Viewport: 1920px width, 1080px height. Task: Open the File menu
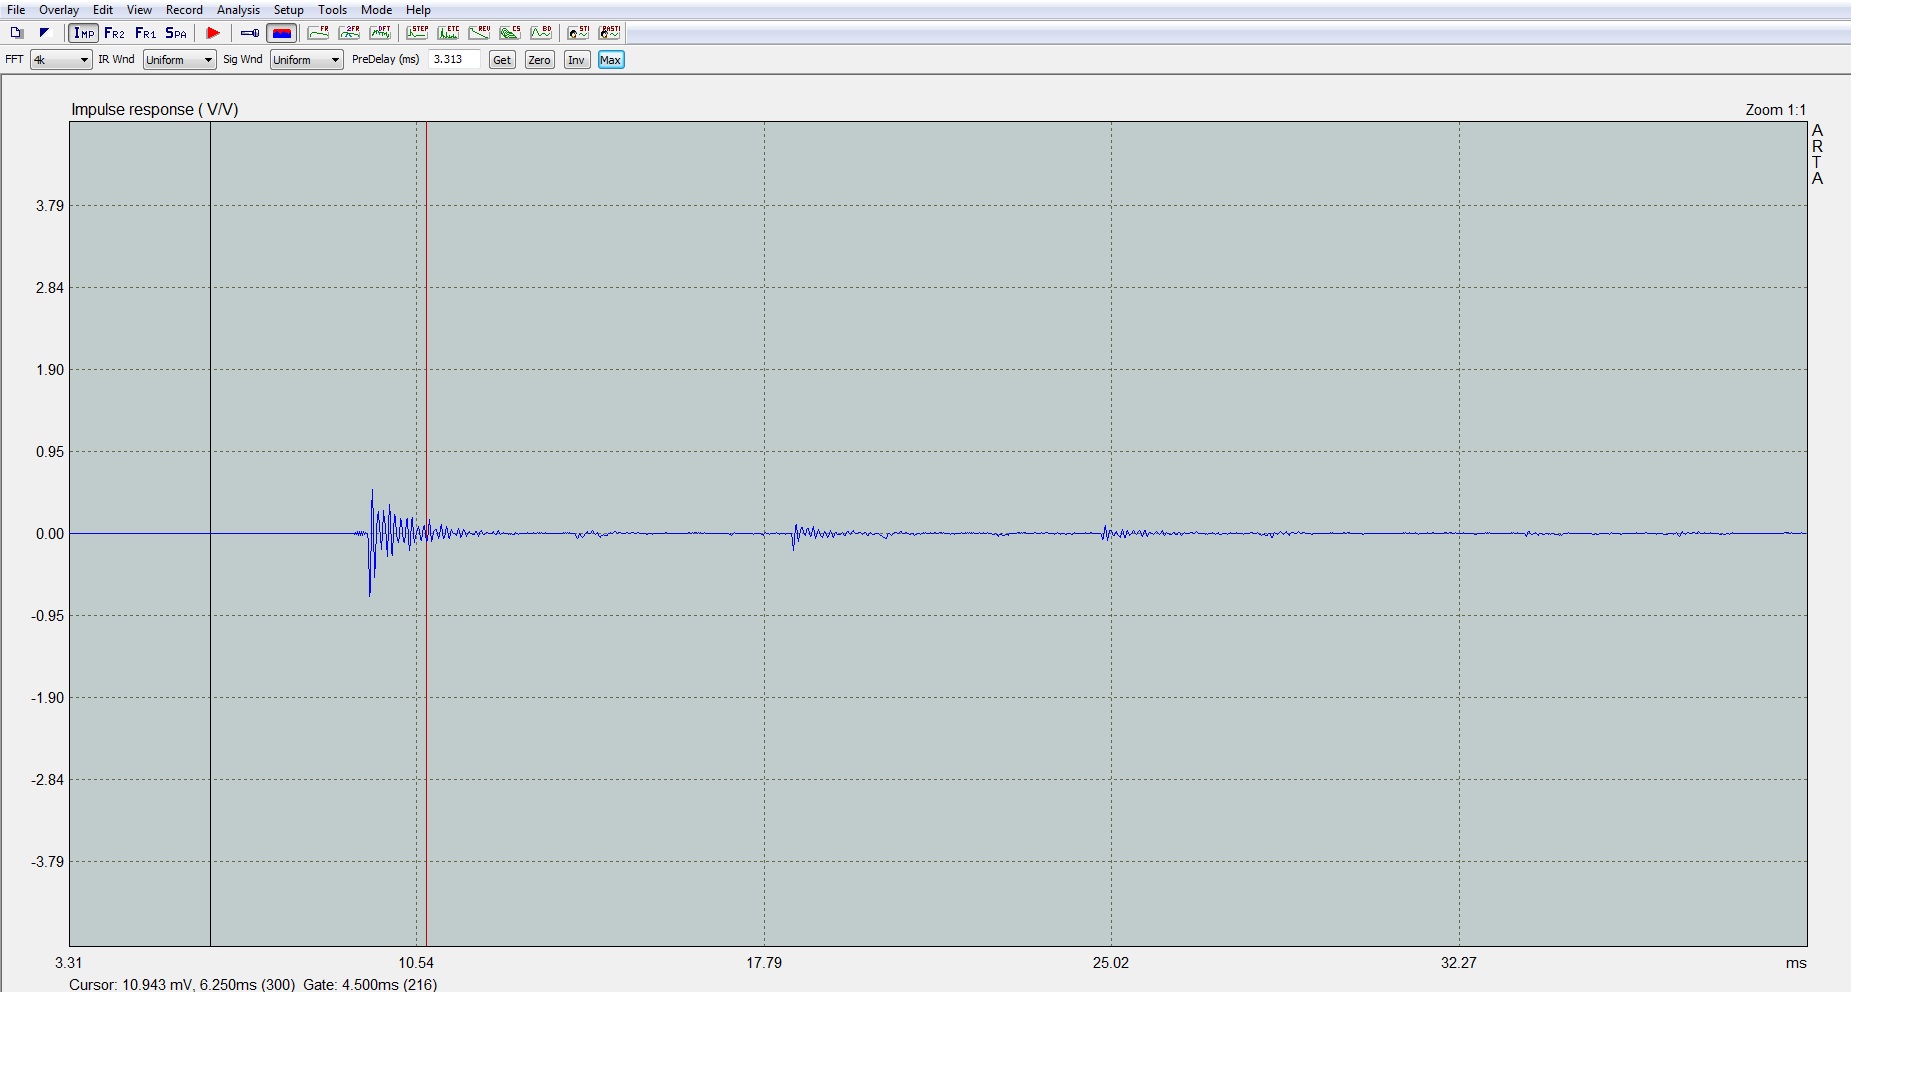16,10
